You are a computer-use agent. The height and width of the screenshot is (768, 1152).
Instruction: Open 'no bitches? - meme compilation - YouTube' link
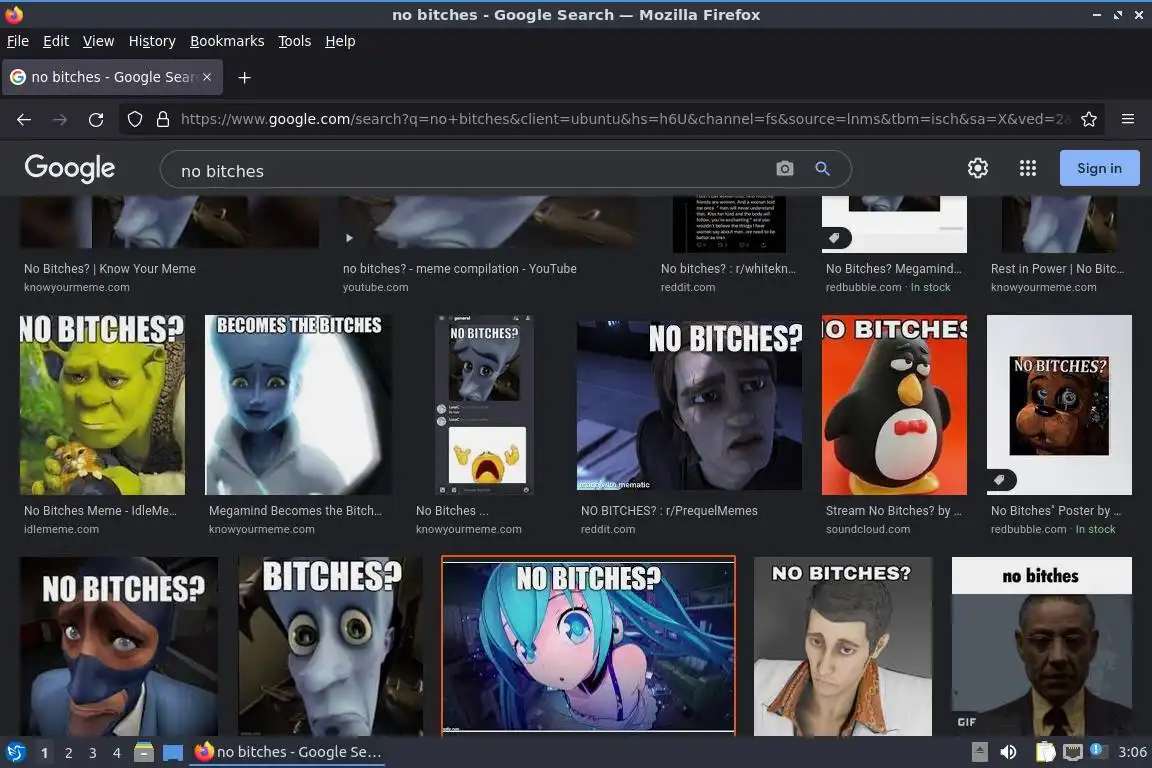(459, 269)
